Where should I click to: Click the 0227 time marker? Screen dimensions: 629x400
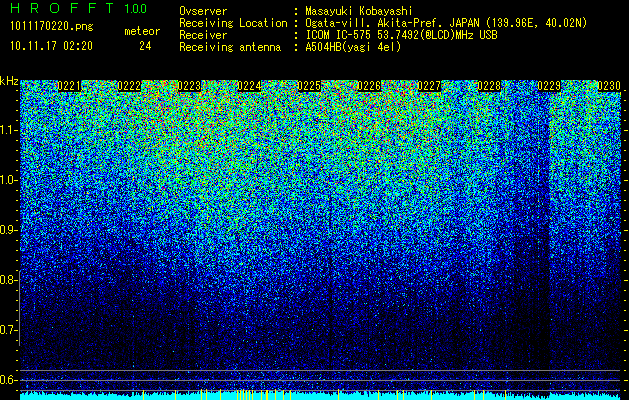click(429, 86)
